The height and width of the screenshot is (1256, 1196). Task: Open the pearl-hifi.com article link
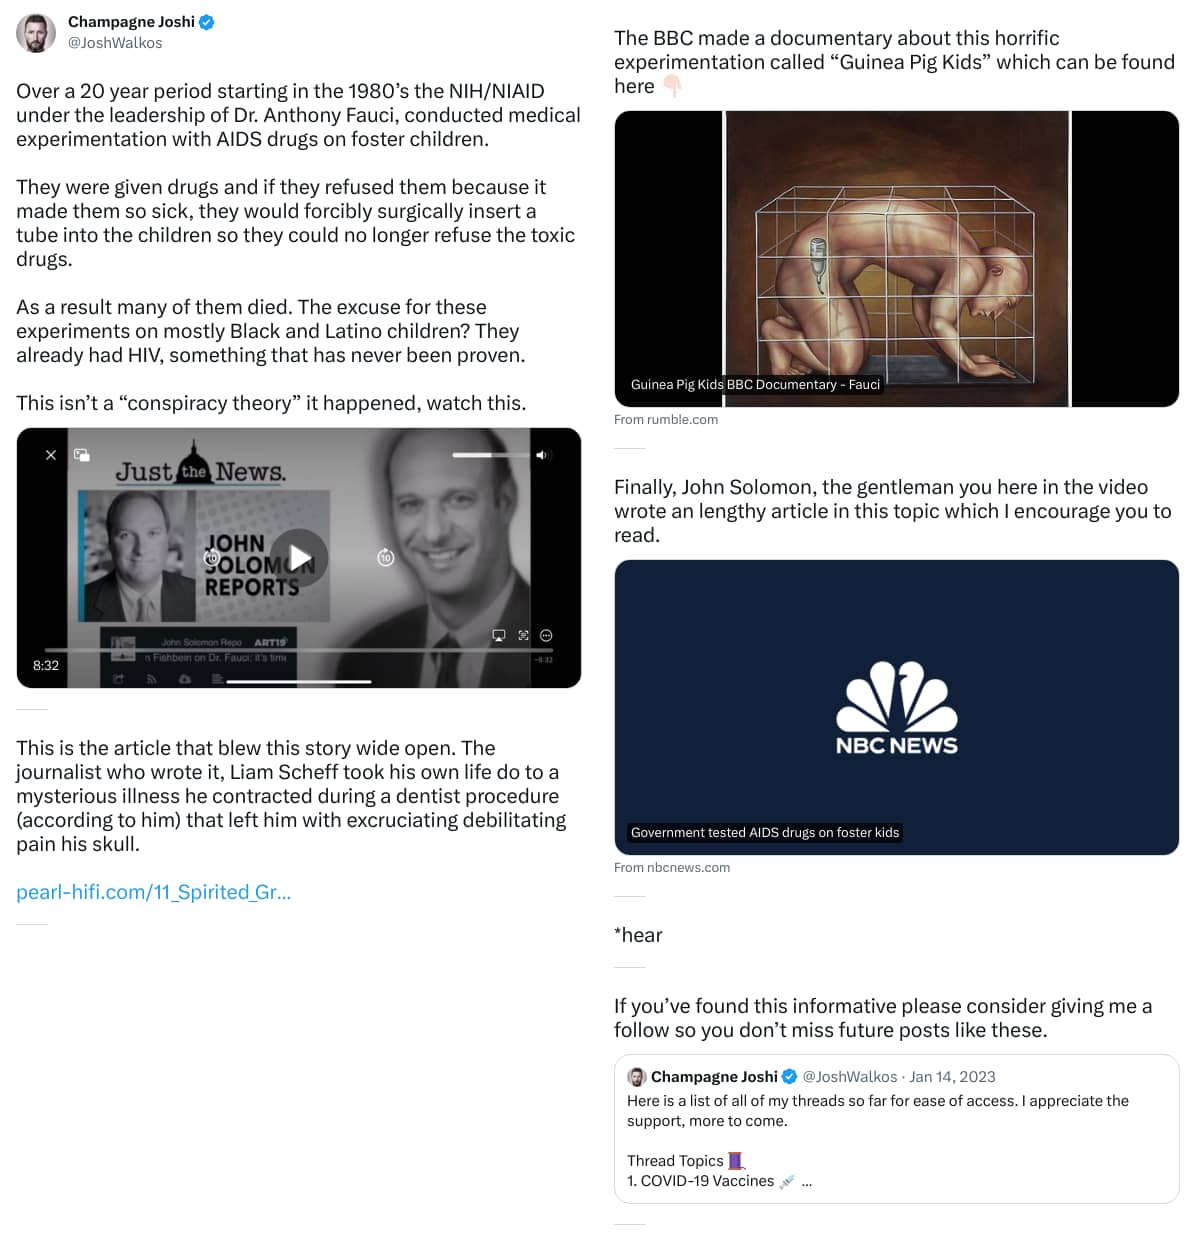coord(154,892)
